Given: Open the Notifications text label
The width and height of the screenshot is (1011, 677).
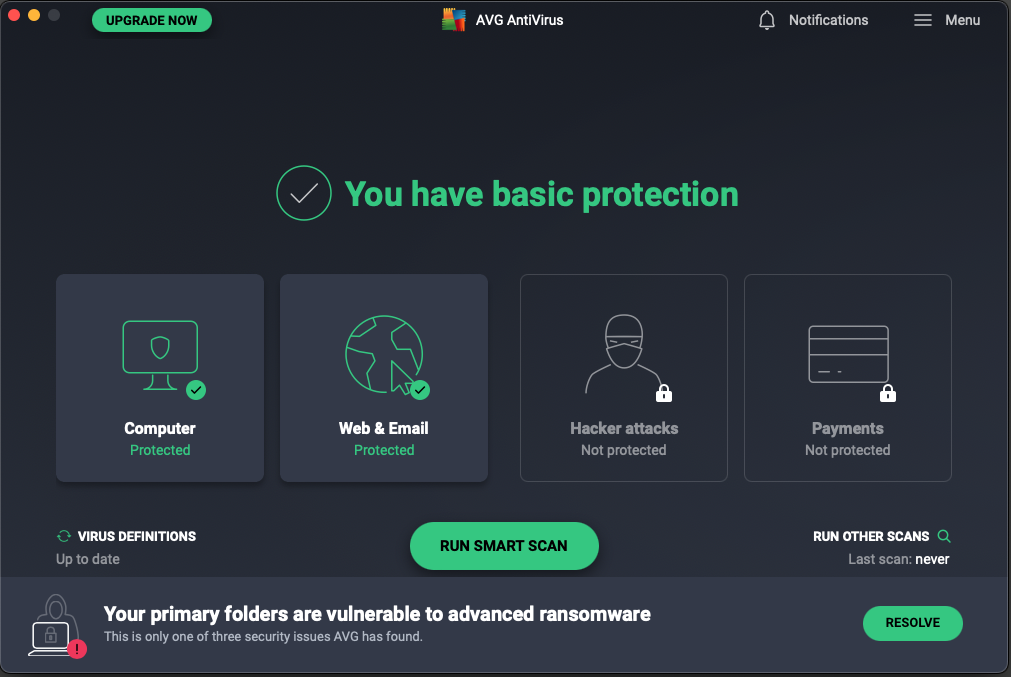Looking at the screenshot, I should 828,20.
